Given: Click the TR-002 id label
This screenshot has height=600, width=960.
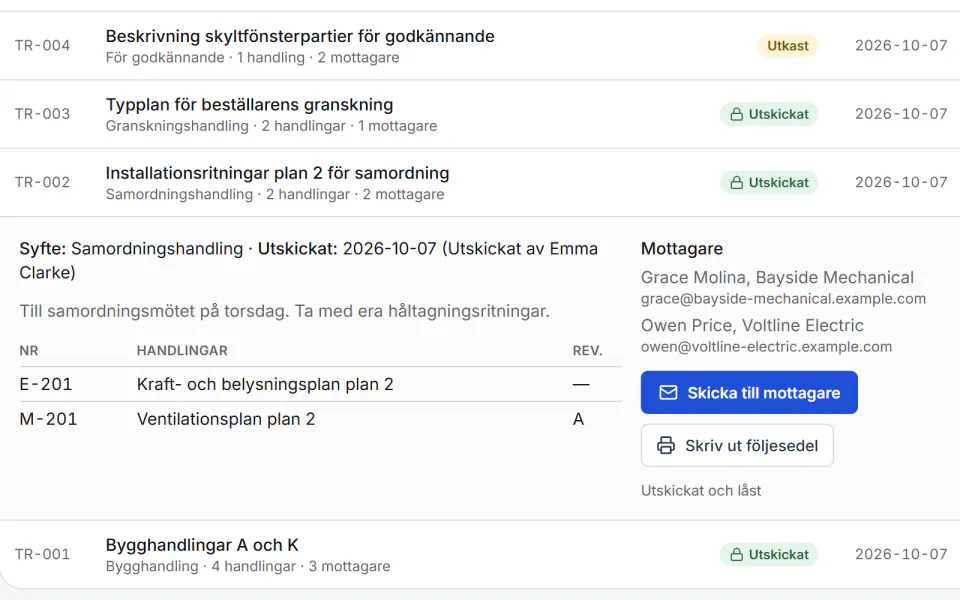Looking at the screenshot, I should click(x=42, y=182).
